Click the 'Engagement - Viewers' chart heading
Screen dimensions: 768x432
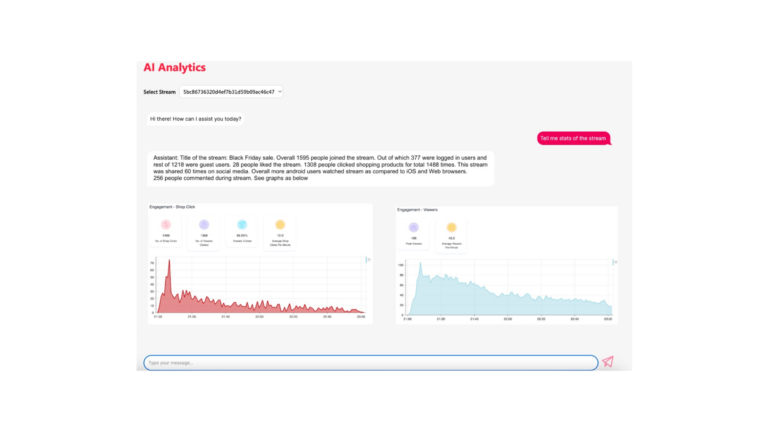click(x=417, y=210)
